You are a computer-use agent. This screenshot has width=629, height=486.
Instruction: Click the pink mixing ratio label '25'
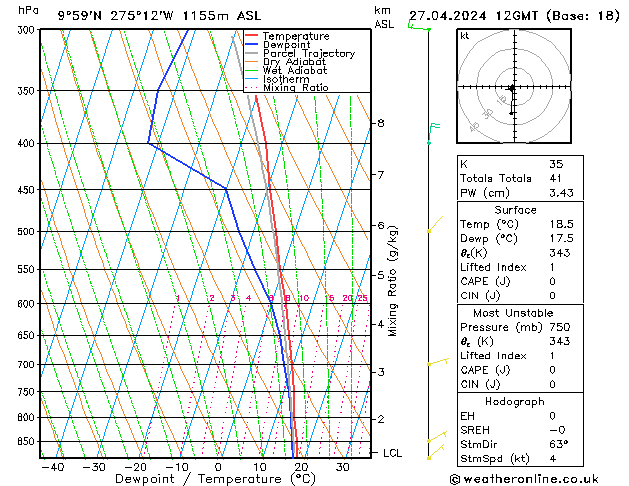(x=362, y=298)
